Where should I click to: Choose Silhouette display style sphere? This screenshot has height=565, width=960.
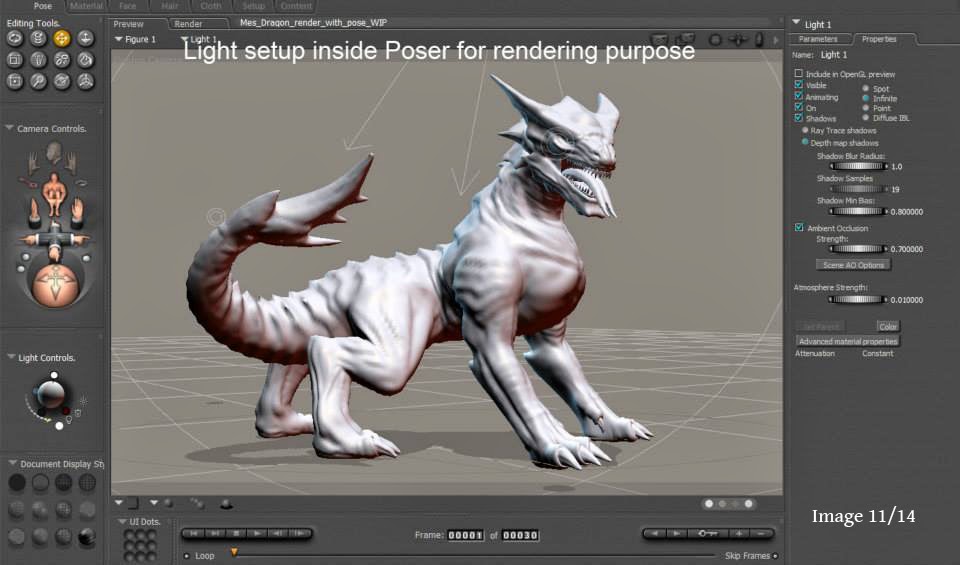point(17,483)
